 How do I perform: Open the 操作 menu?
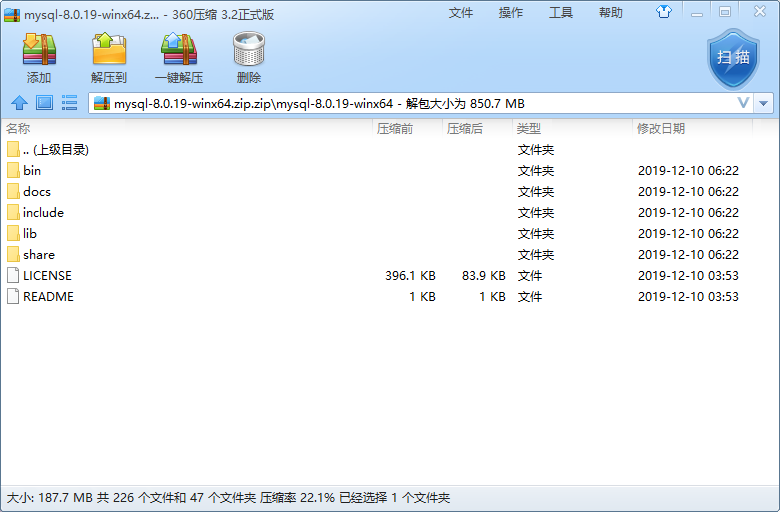pyautogui.click(x=511, y=13)
